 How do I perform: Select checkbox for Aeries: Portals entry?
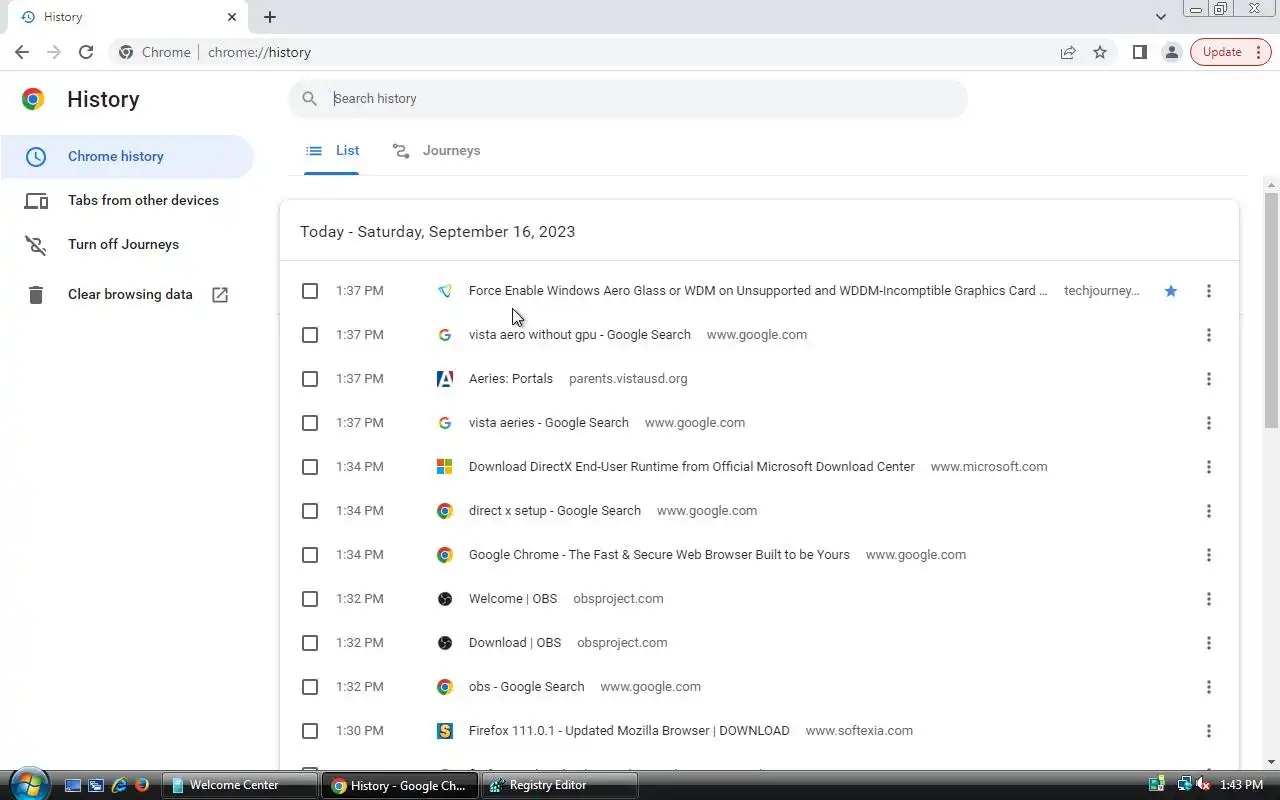(310, 379)
